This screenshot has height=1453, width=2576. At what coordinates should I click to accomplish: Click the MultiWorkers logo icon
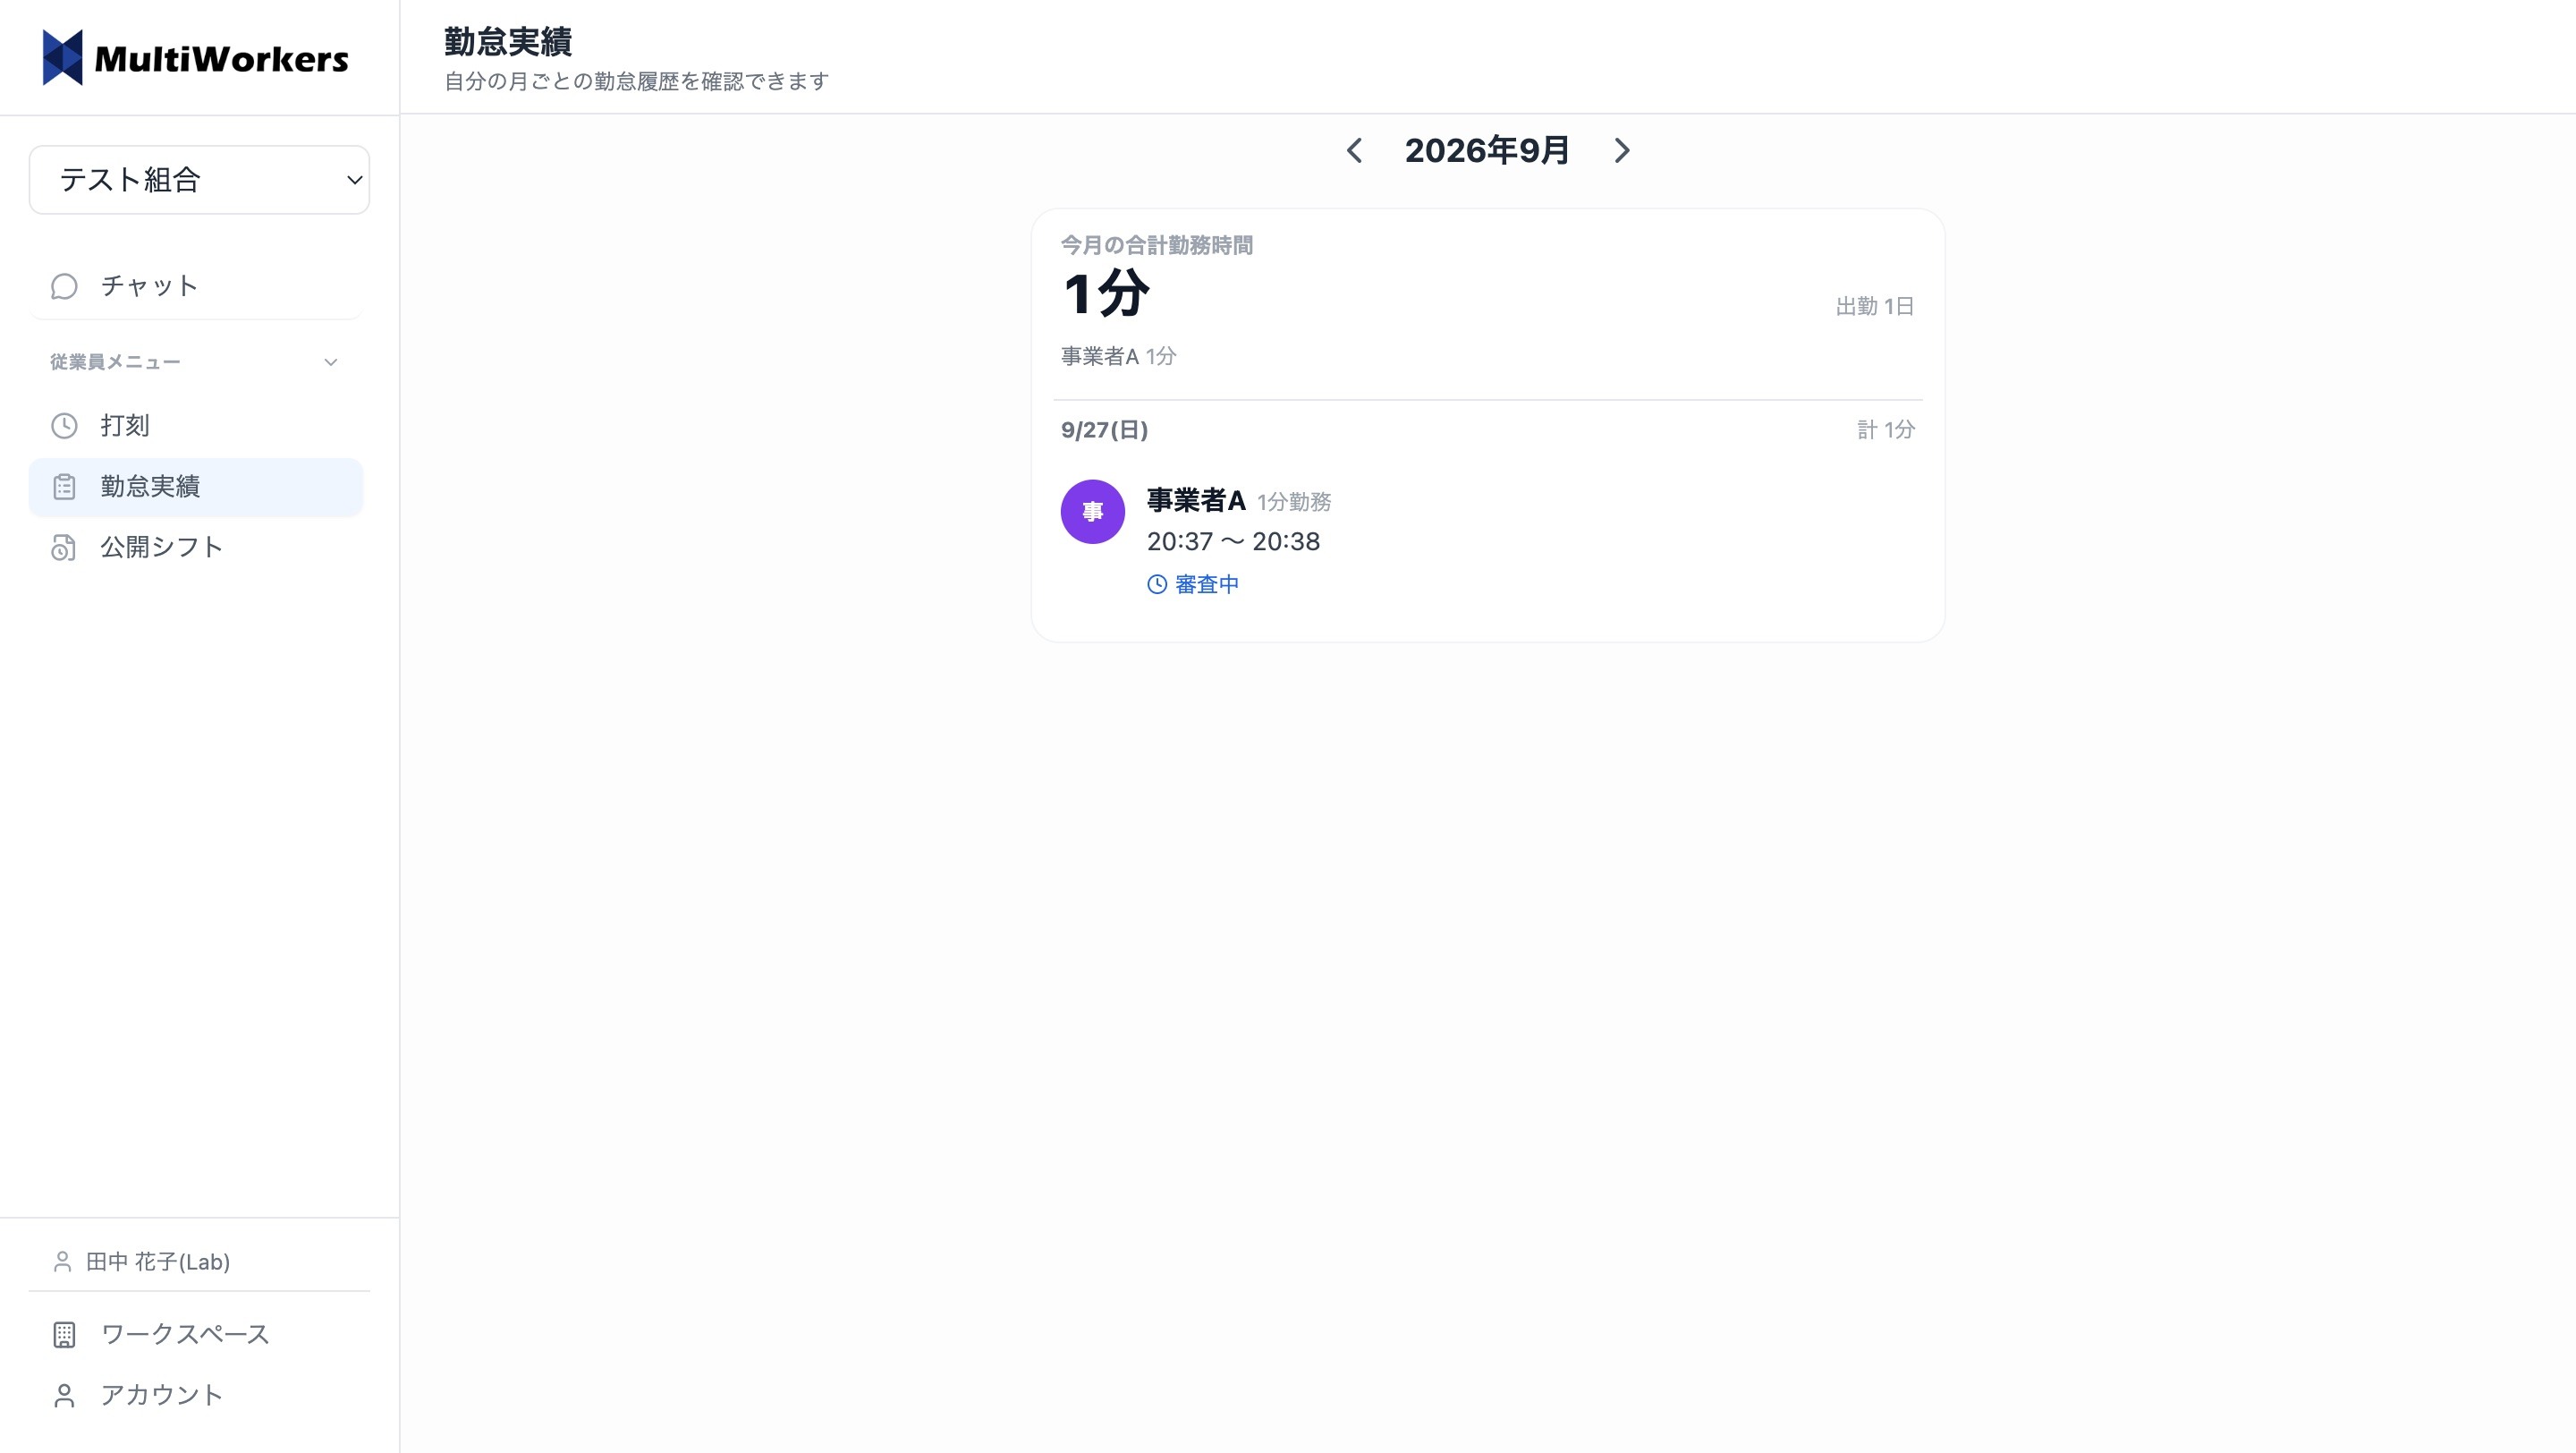[62, 58]
